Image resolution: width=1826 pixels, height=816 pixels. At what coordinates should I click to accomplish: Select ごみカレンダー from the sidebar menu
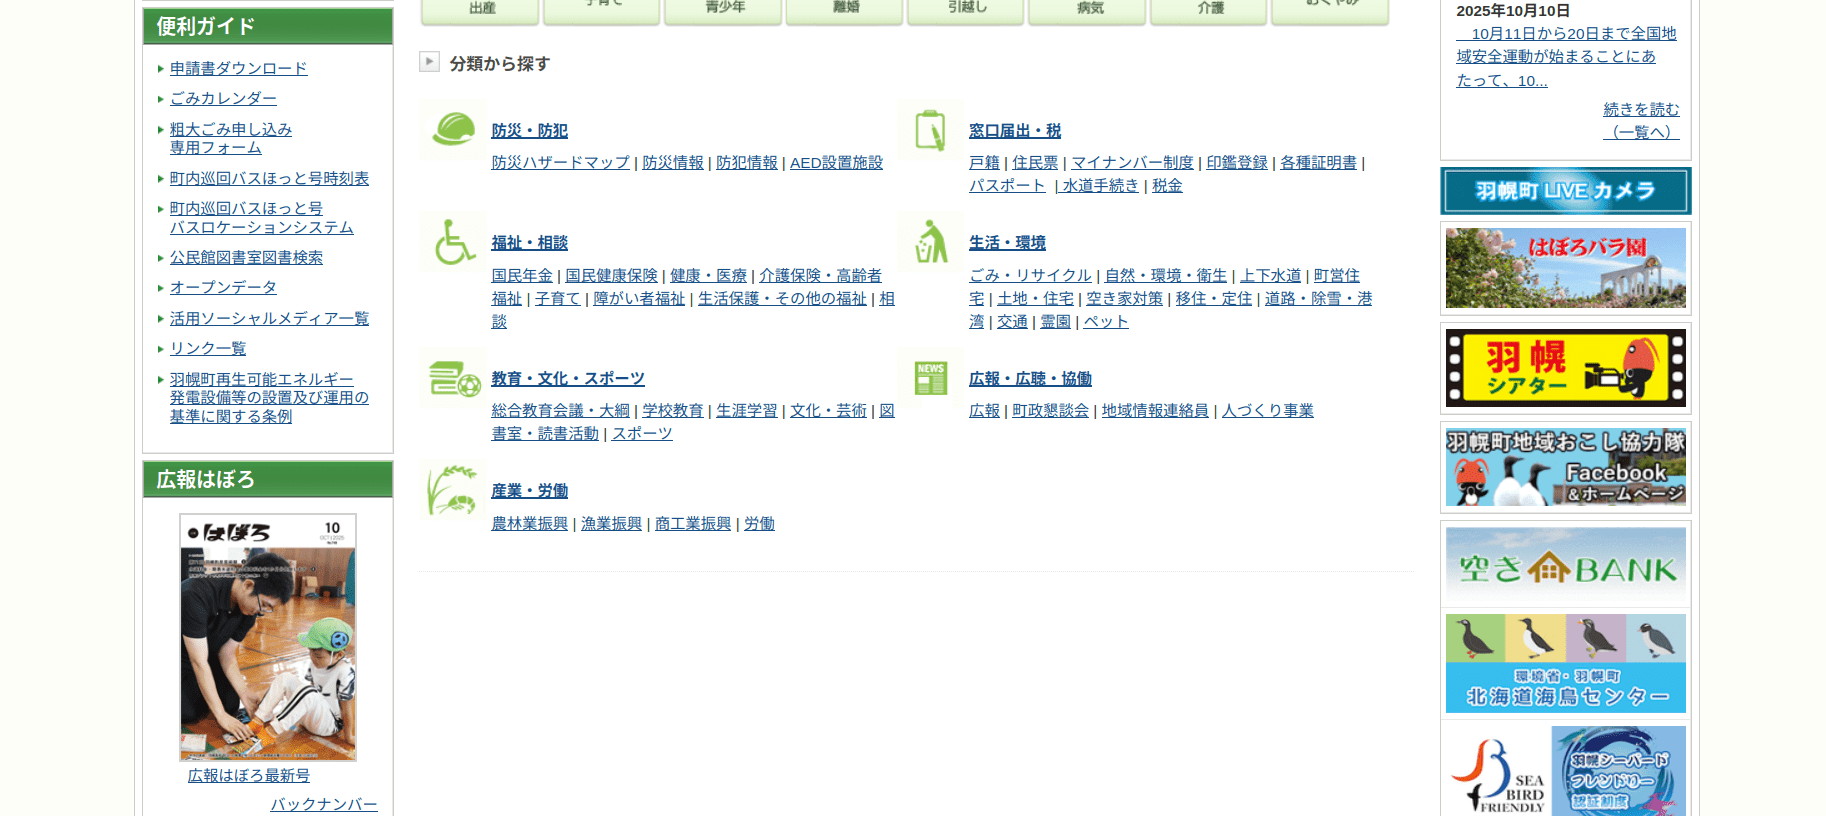223,98
